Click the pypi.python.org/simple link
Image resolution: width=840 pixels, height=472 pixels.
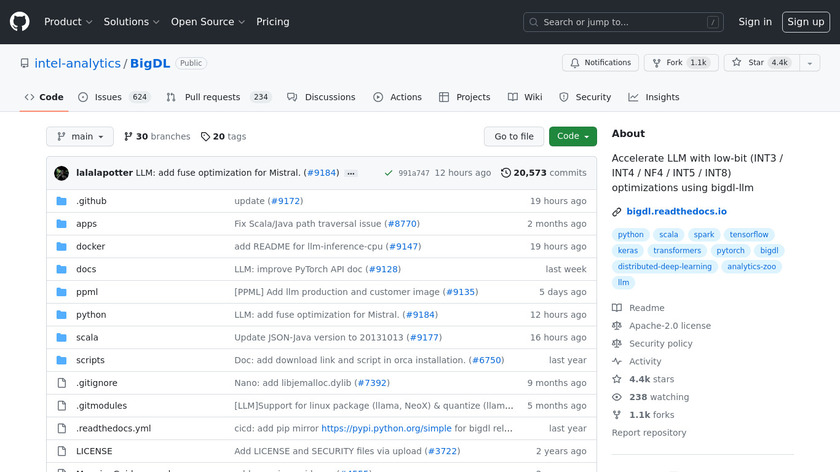point(386,429)
